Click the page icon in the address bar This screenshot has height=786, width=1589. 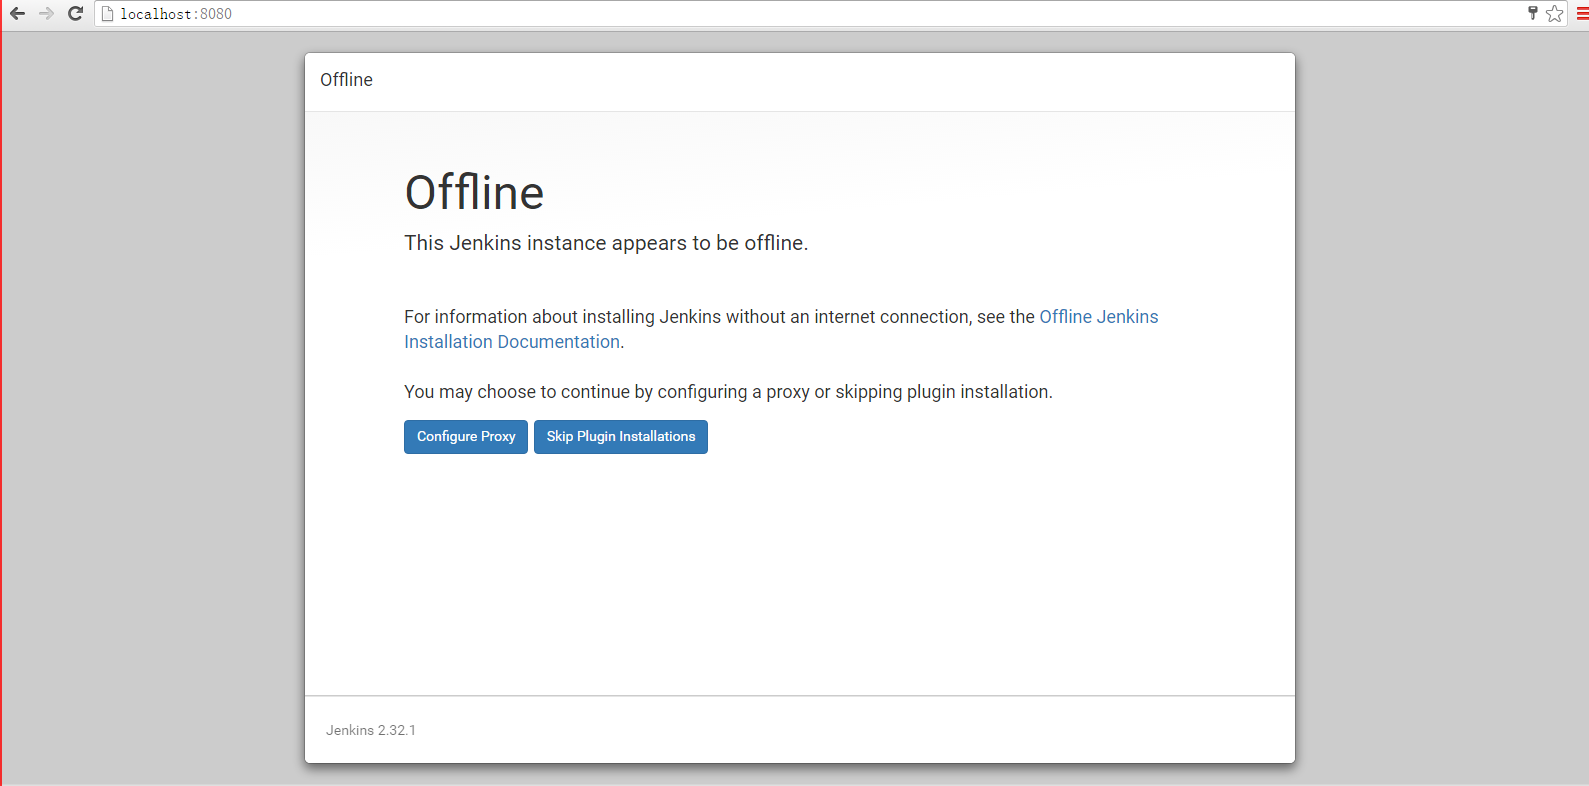pos(108,14)
